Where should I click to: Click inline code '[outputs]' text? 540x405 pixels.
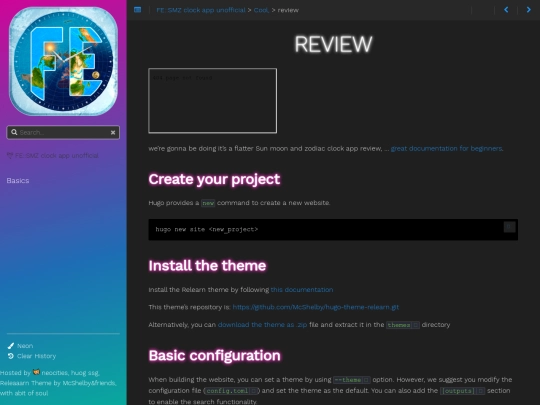click(x=458, y=391)
